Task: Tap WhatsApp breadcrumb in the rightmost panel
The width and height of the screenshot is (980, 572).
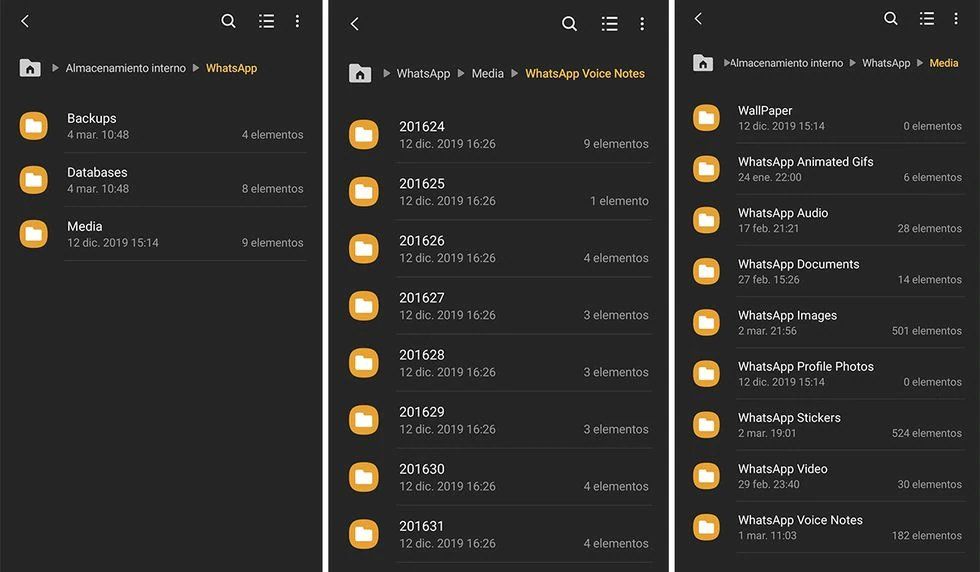Action: coord(886,63)
